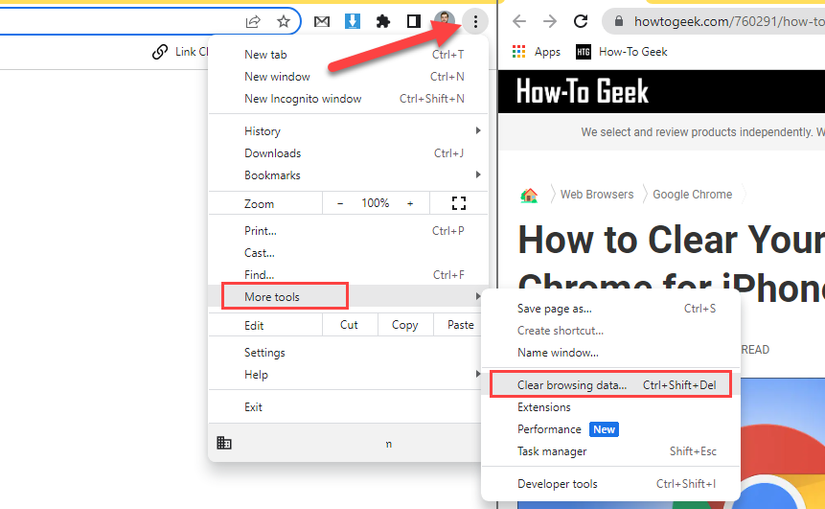Expand the More tools submenu arrow

pos(478,296)
